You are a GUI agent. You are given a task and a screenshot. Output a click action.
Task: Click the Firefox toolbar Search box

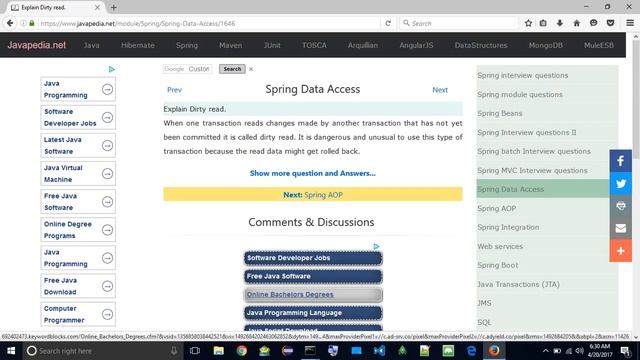point(459,23)
